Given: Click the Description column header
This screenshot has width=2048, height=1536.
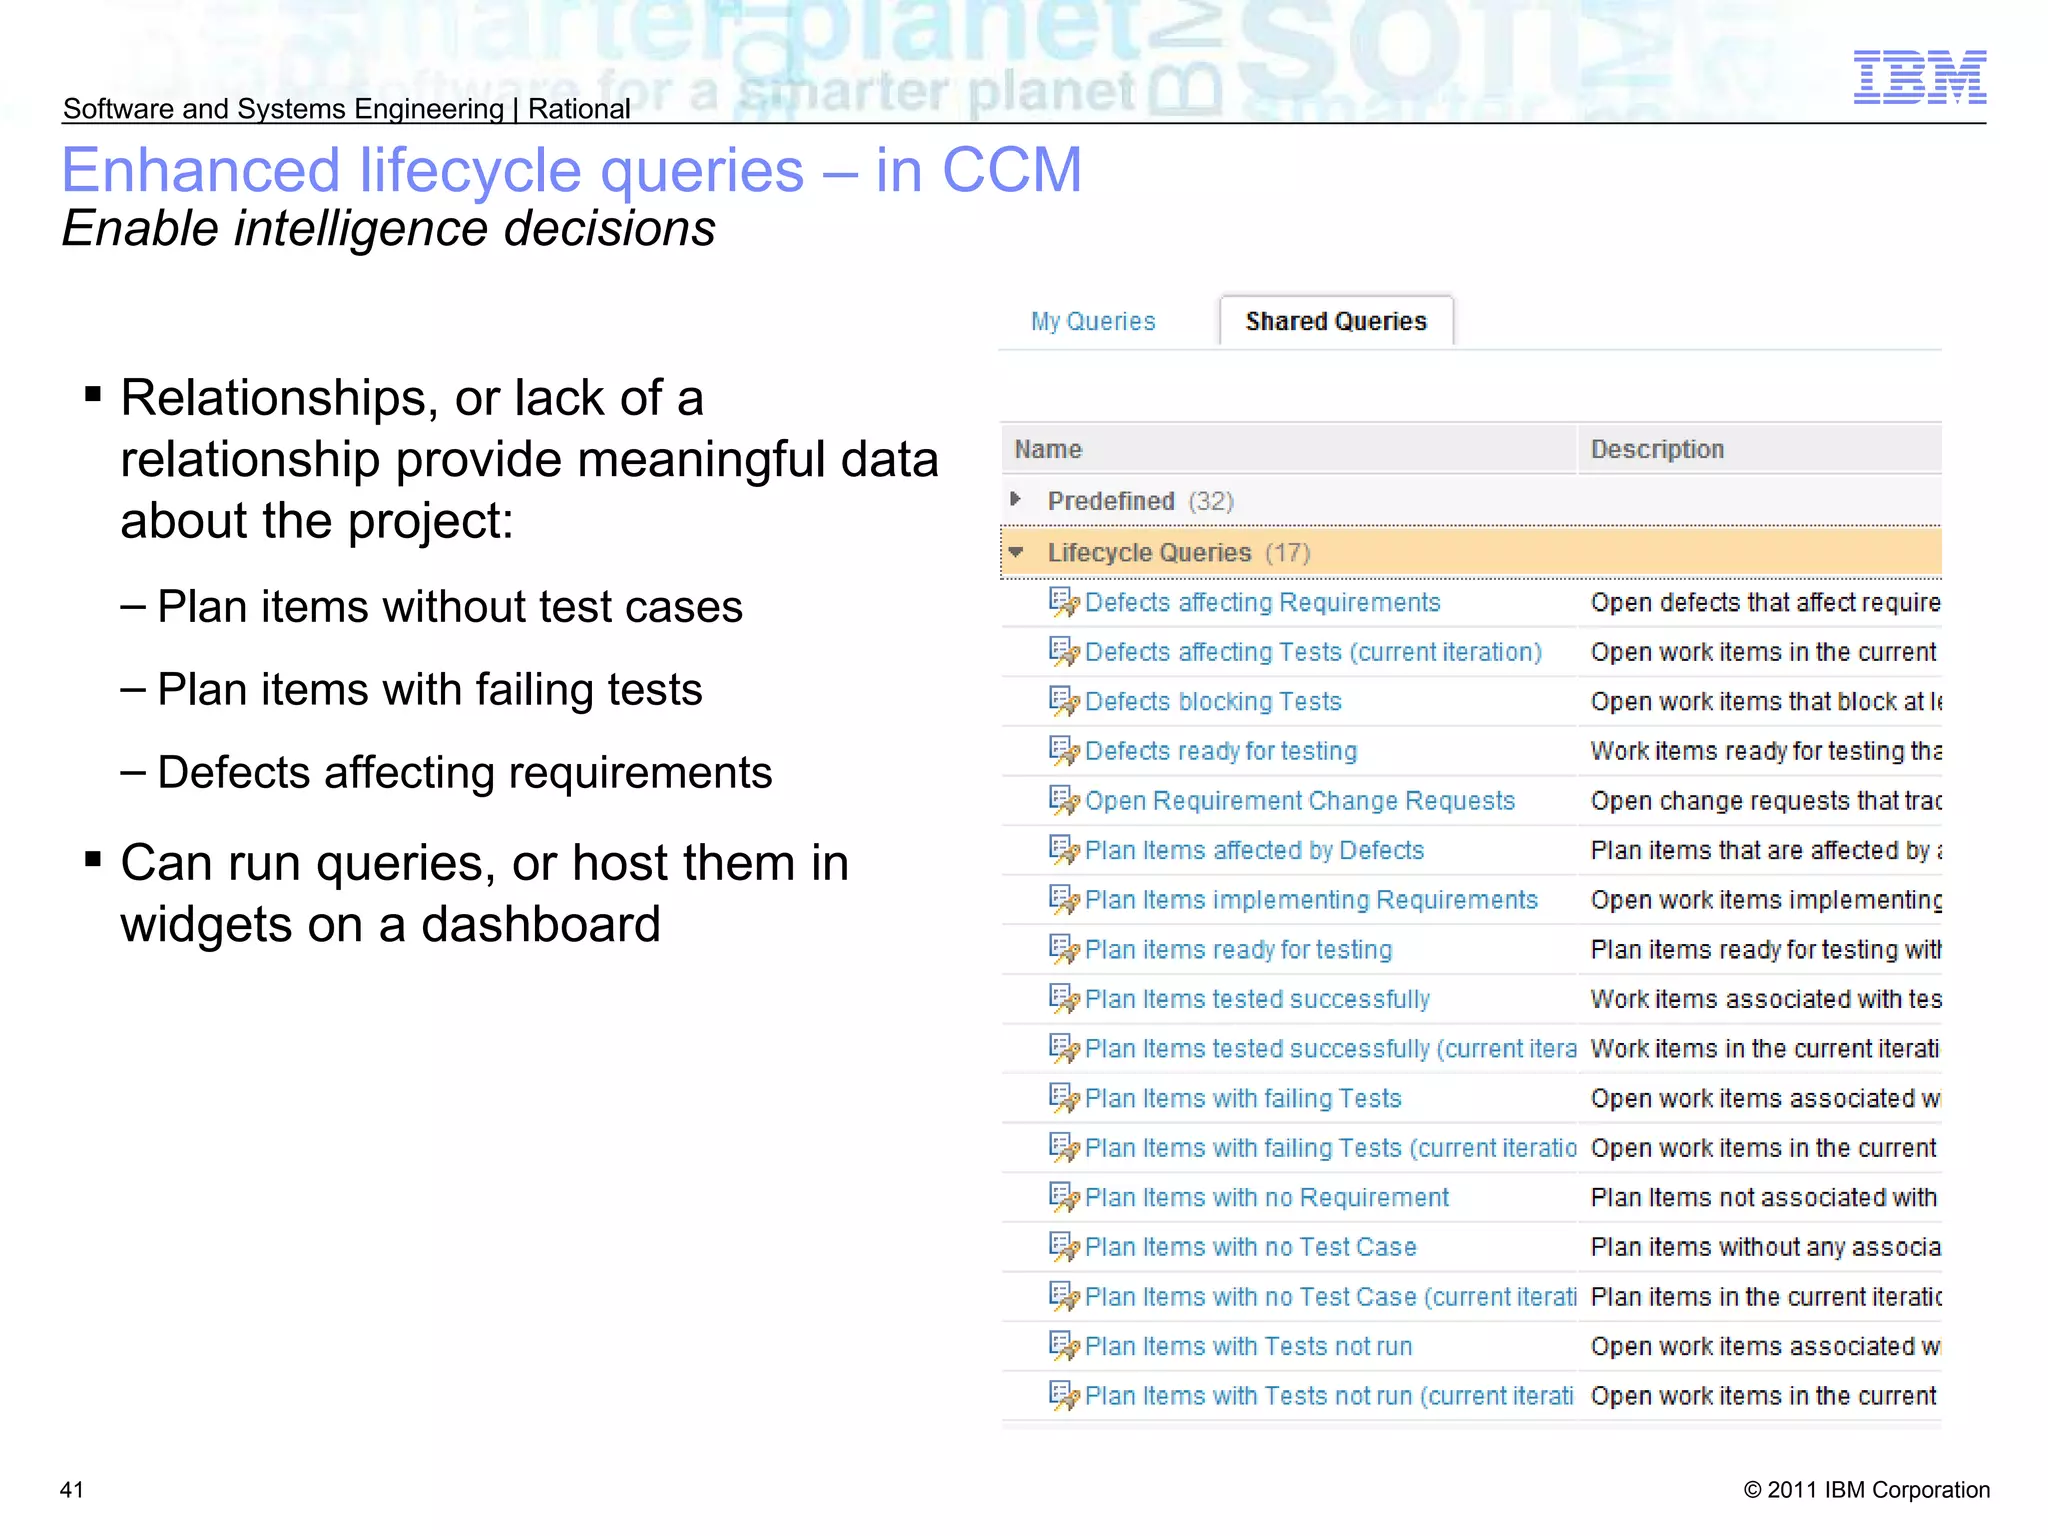Looking at the screenshot, I should (1760, 449).
